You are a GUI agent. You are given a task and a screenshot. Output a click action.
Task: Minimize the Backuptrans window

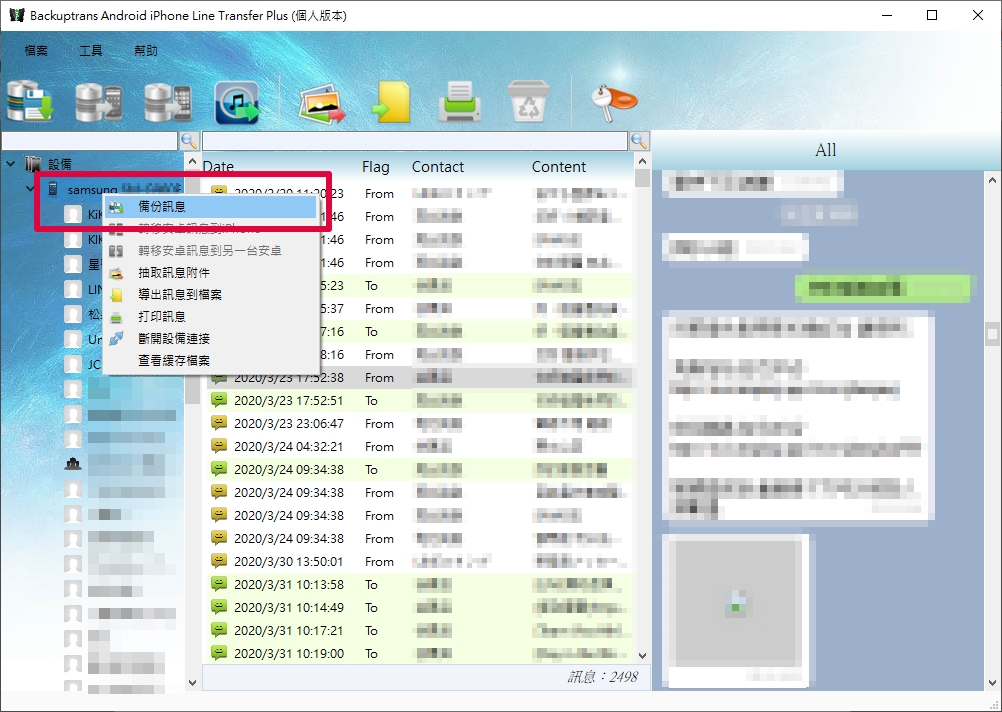click(887, 15)
